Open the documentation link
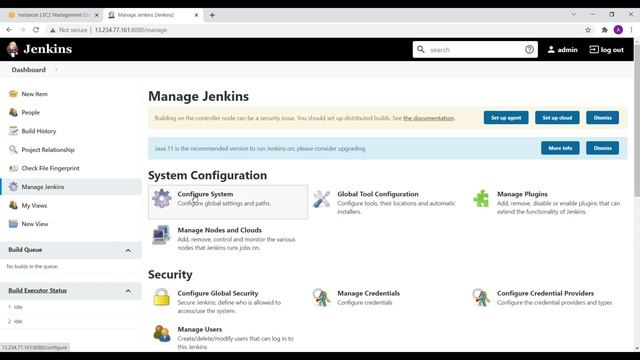 coord(429,118)
